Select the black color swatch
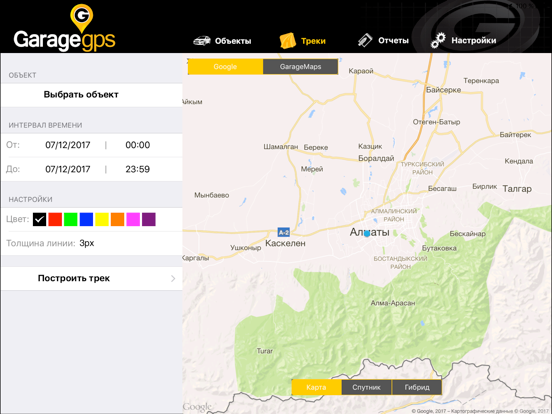 coord(39,219)
